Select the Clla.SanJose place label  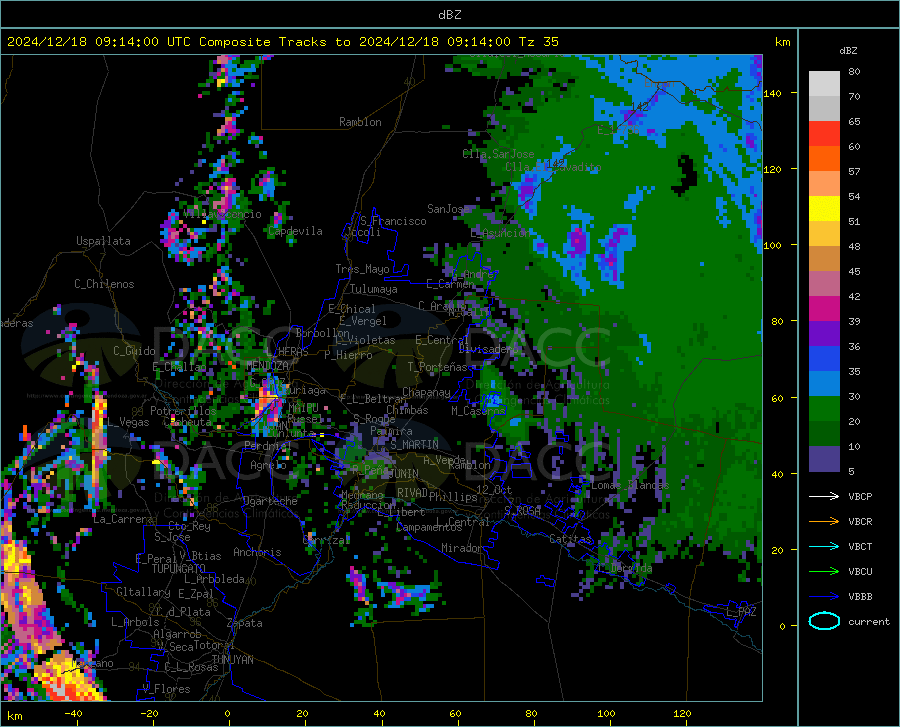click(x=498, y=154)
